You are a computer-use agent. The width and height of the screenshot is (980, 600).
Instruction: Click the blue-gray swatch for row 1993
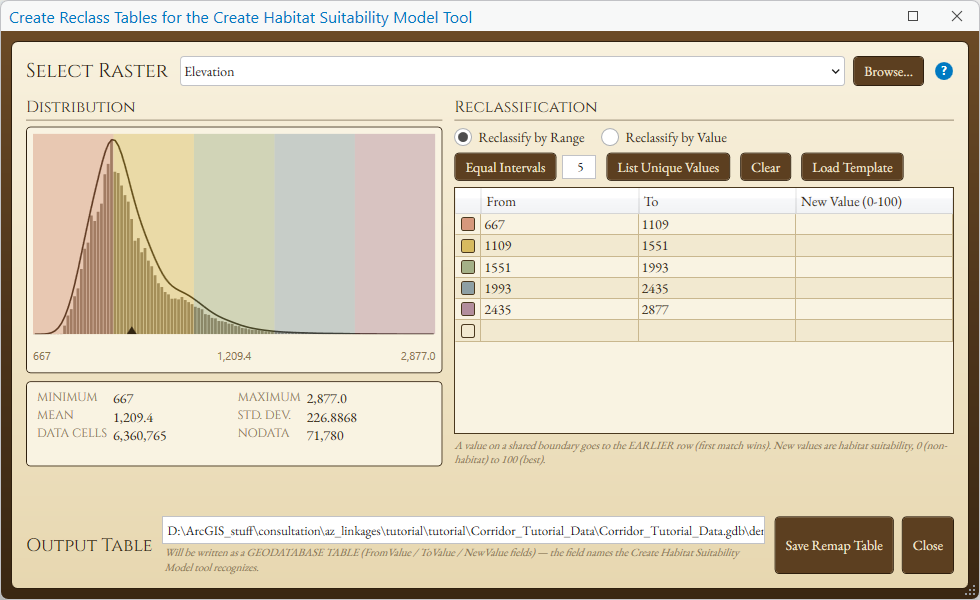[468, 288]
